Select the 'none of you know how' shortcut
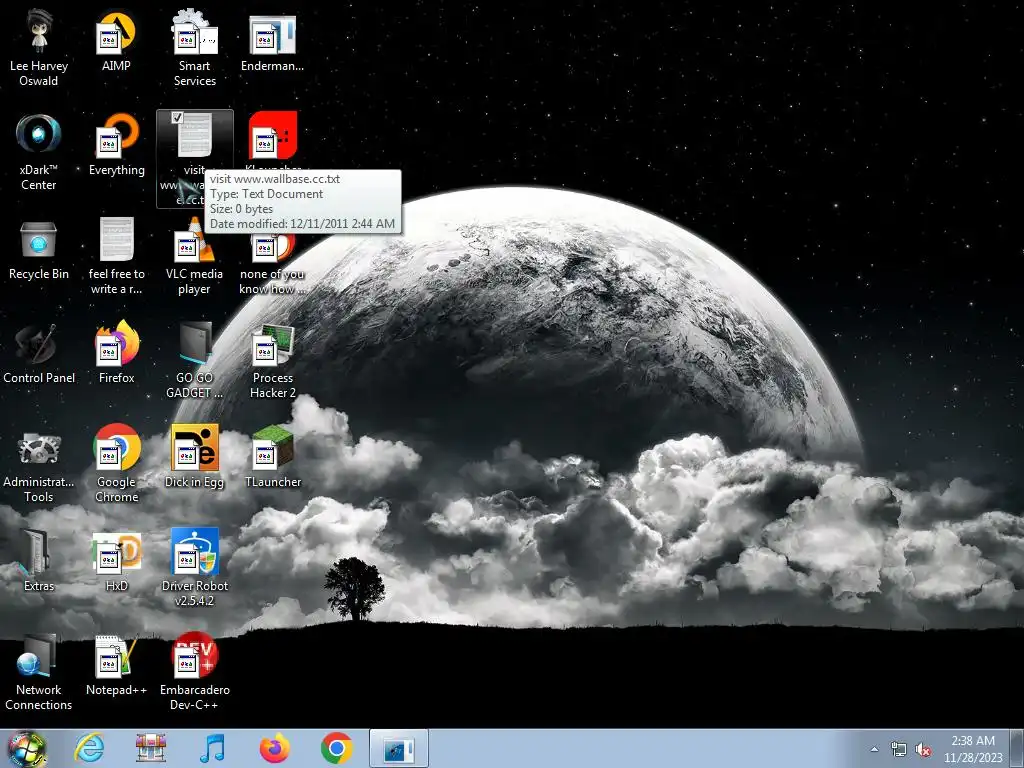The image size is (1024, 768). click(272, 263)
